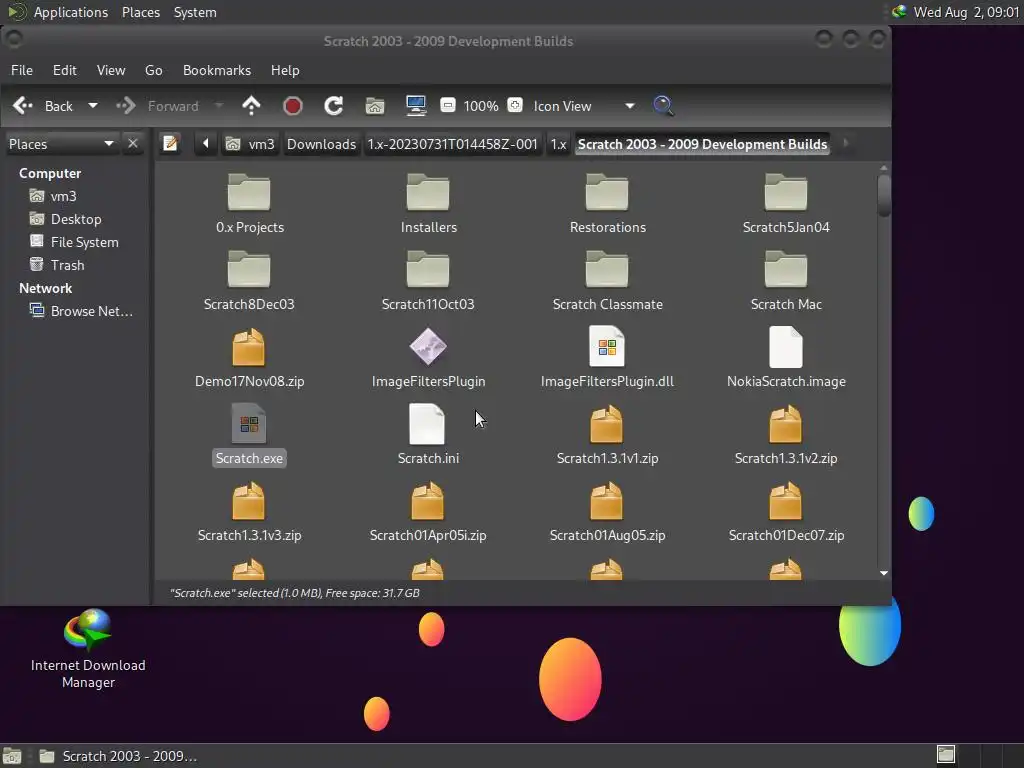Image resolution: width=1024 pixels, height=768 pixels.
Task: Click the Scratch 2003 - 2009 taskbar button
Action: [x=118, y=756]
